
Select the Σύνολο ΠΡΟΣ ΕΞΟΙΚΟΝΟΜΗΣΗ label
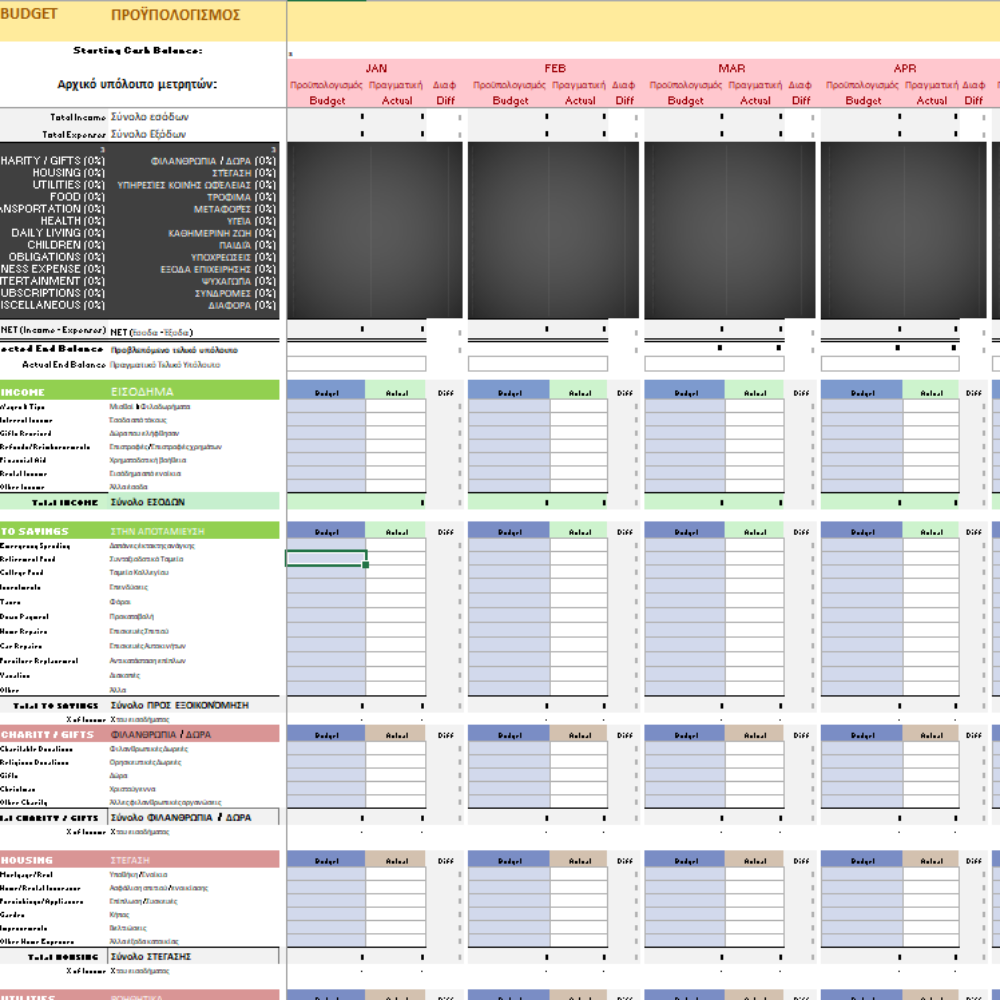point(179,705)
